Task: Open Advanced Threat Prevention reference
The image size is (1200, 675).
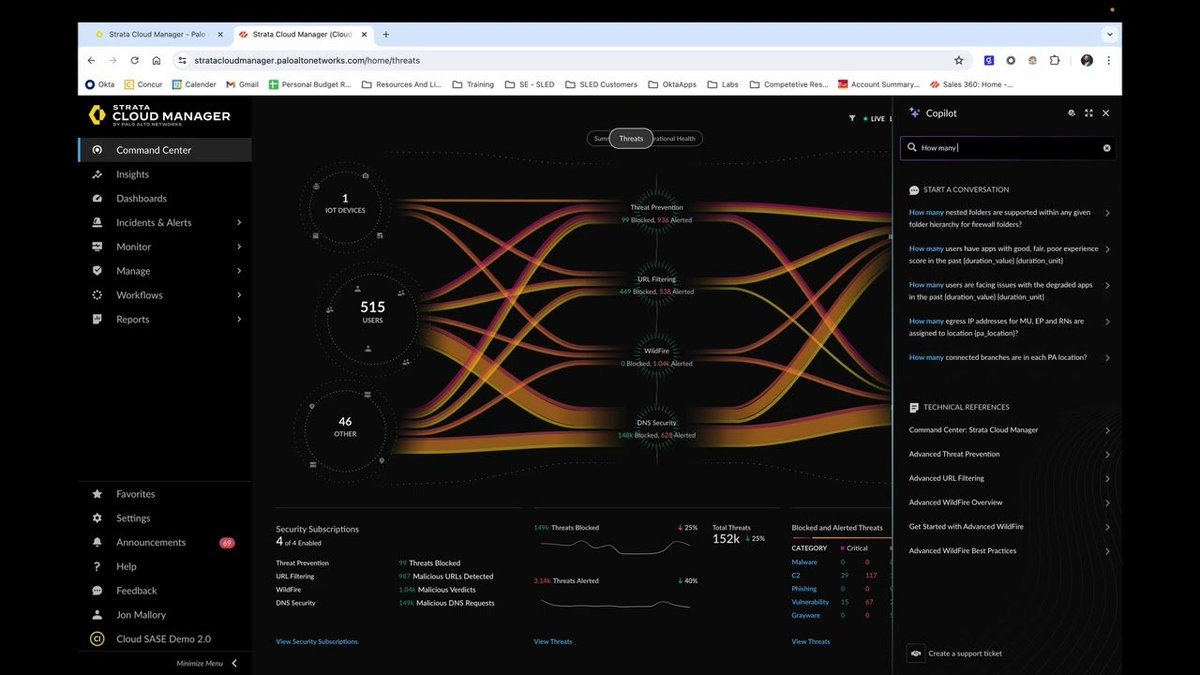Action: [x=1009, y=454]
